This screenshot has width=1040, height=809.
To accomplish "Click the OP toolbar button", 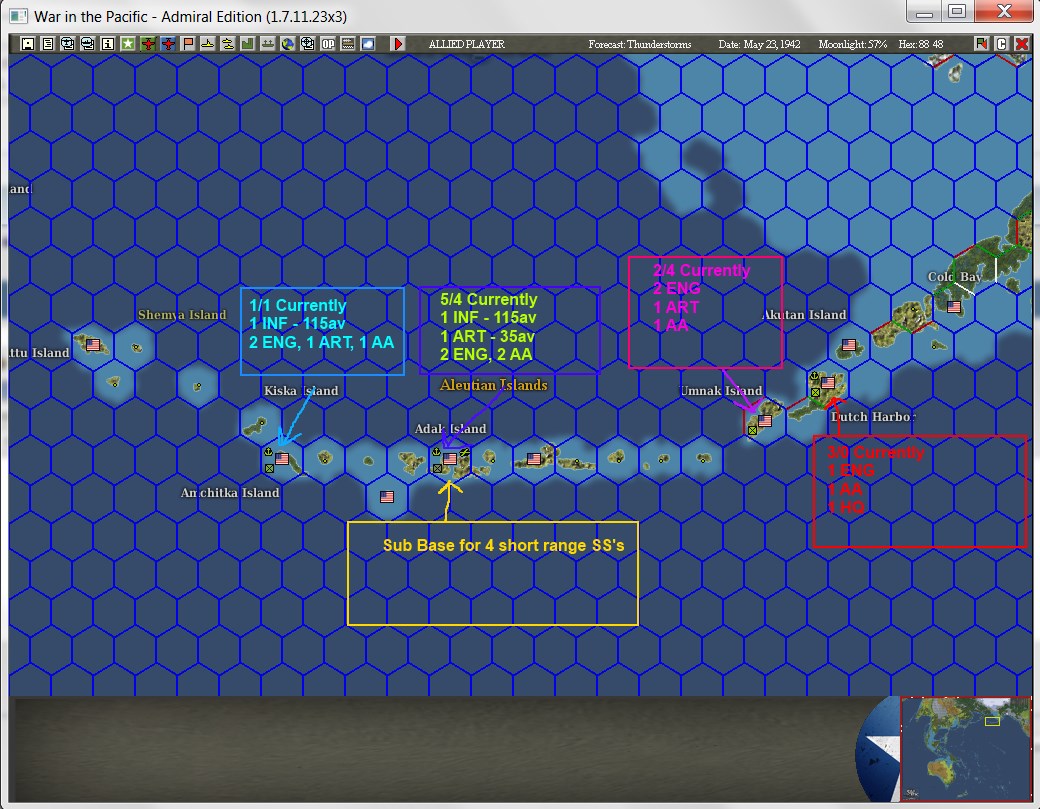I will click(328, 44).
